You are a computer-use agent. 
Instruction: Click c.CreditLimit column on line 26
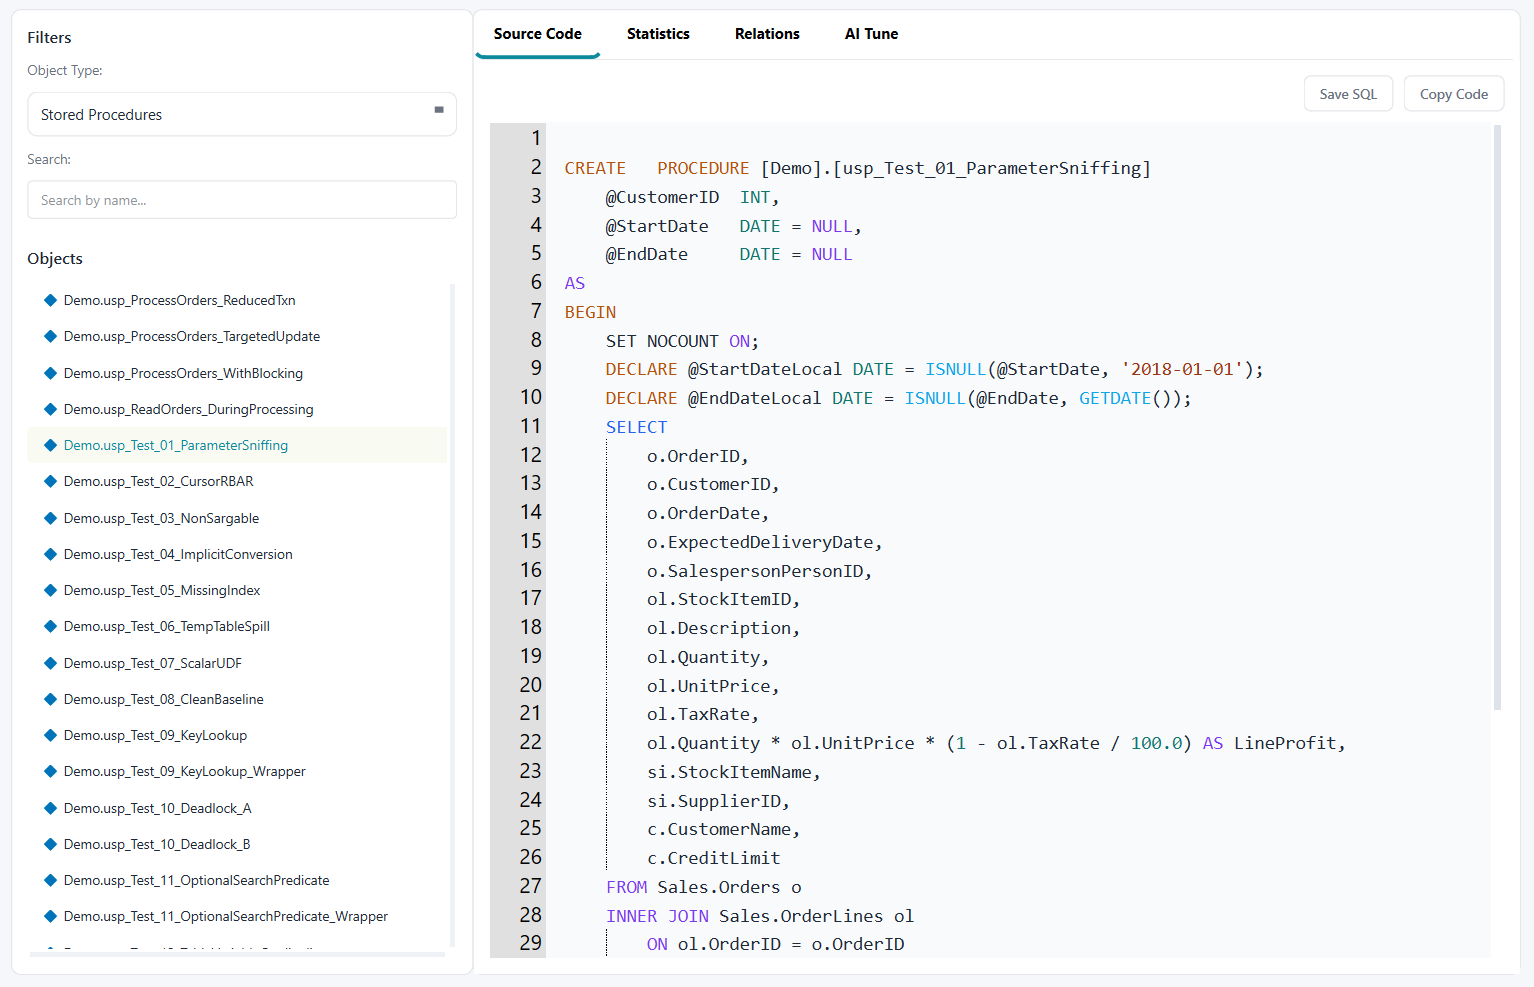click(x=713, y=858)
